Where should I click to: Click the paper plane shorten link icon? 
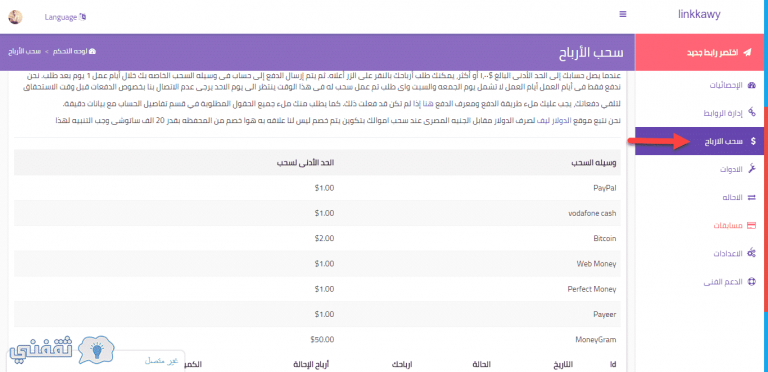point(747,52)
